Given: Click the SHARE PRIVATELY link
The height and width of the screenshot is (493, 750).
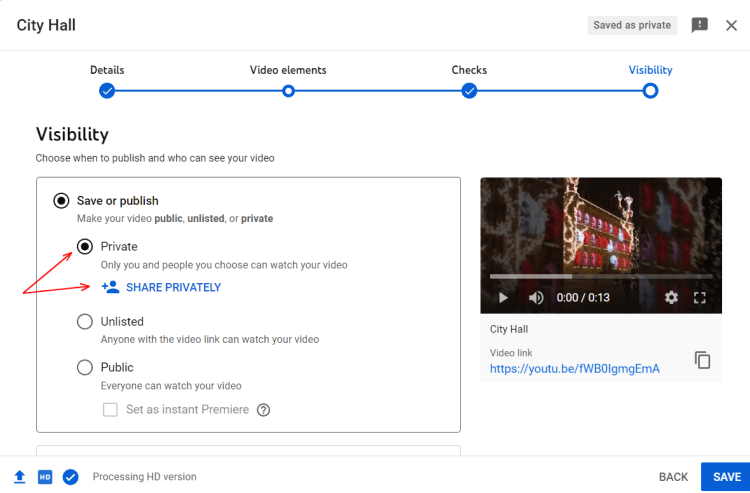Looking at the screenshot, I should pos(173,287).
